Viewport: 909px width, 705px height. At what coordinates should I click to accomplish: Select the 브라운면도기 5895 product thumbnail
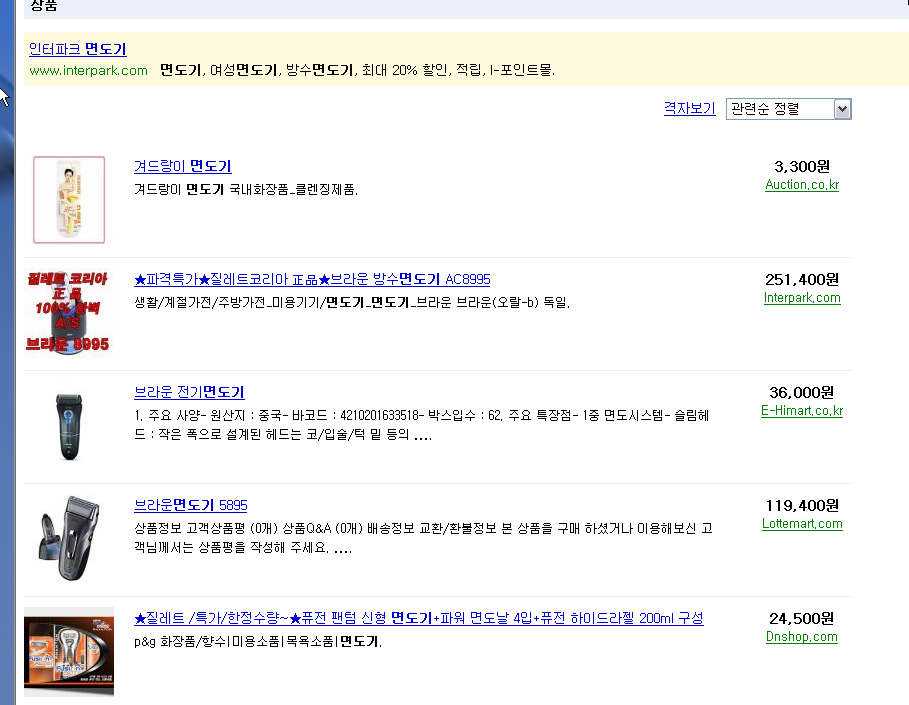(x=69, y=538)
